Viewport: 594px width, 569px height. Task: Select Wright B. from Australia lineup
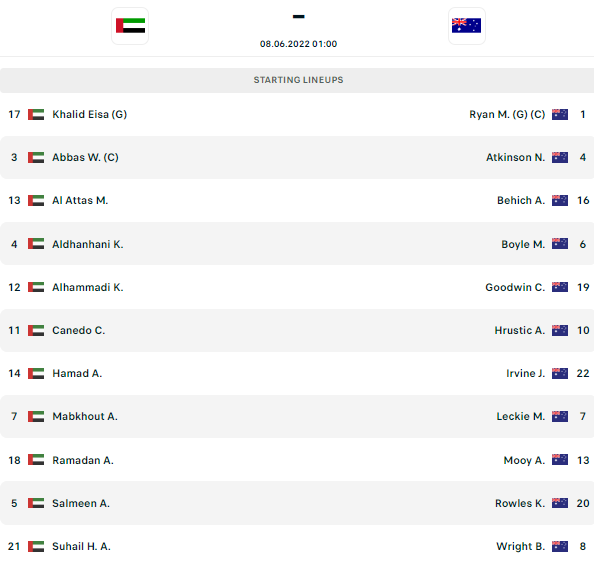click(x=521, y=546)
